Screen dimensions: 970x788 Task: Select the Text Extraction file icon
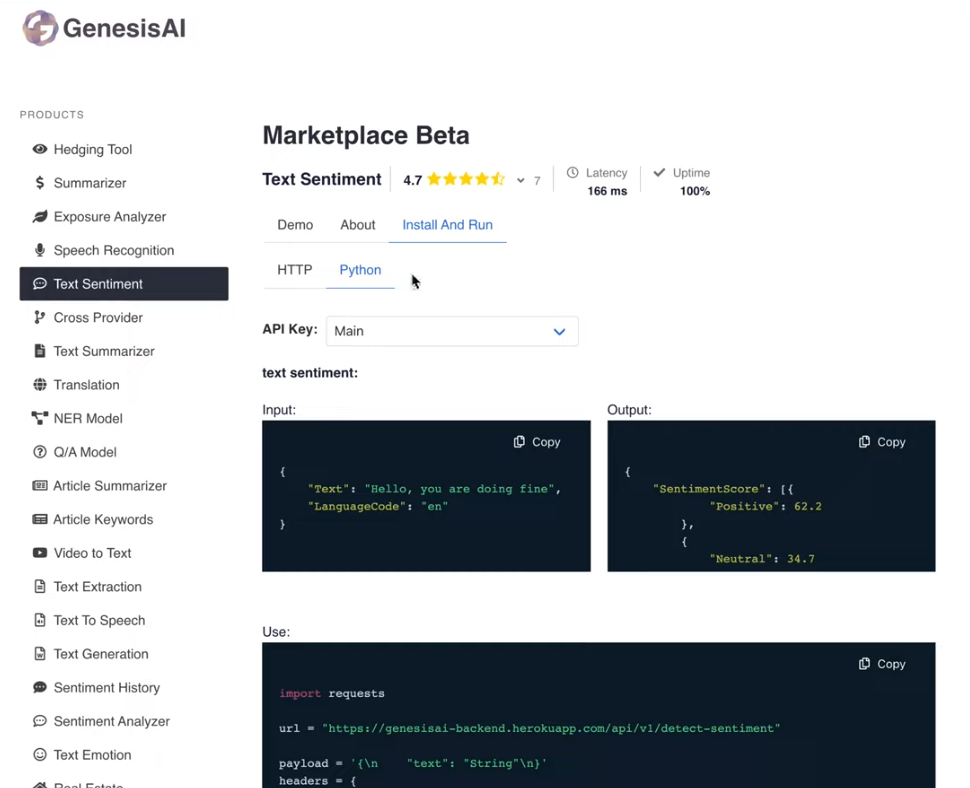pyautogui.click(x=40, y=586)
